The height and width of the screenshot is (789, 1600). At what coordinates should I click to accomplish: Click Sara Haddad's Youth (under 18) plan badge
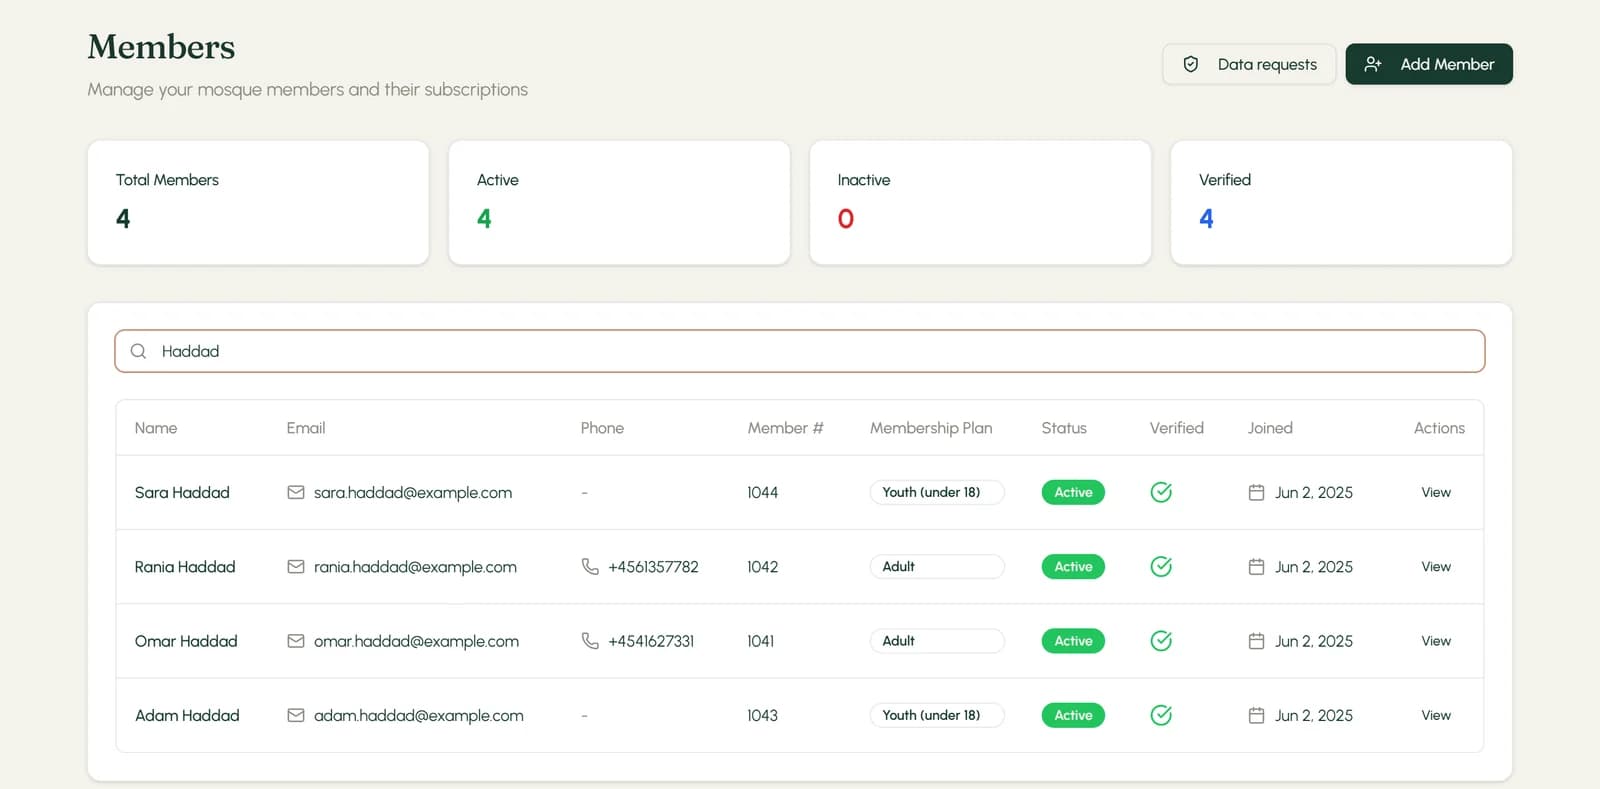click(937, 492)
